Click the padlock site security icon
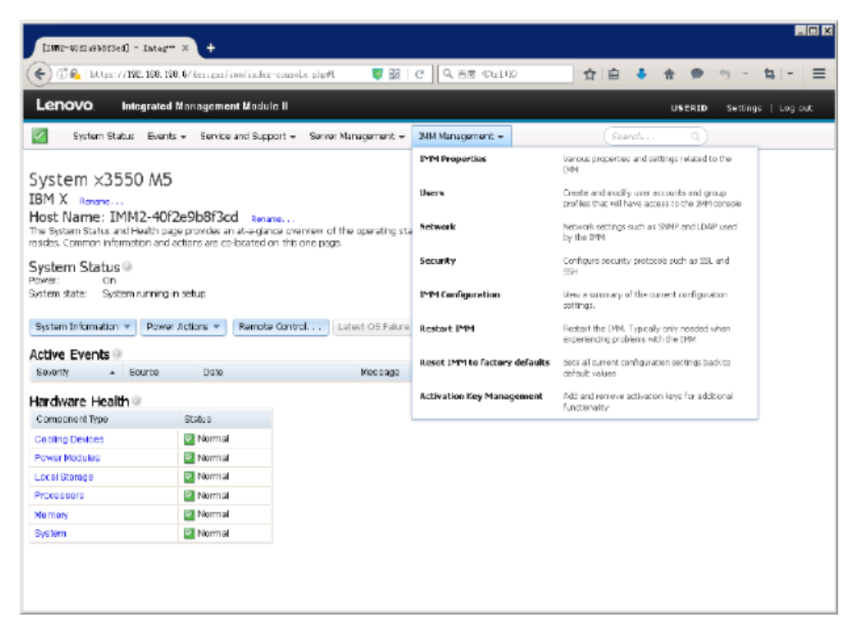 click(75, 74)
